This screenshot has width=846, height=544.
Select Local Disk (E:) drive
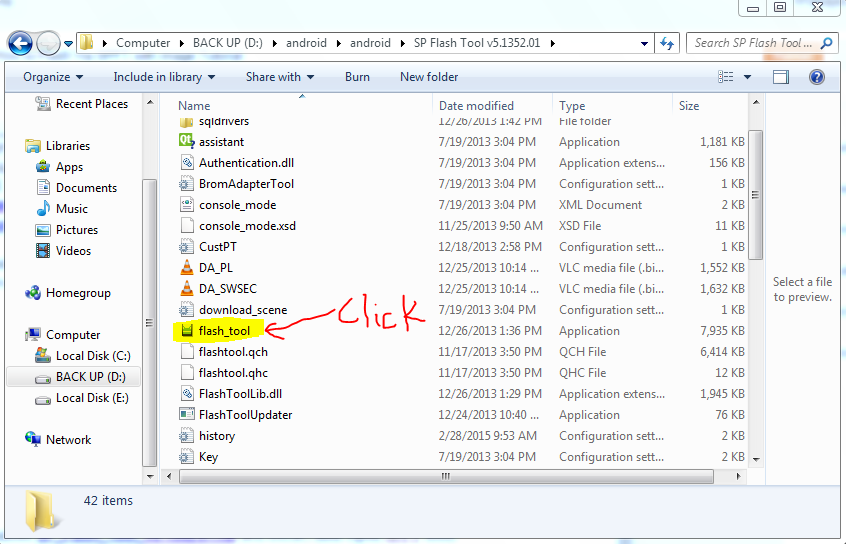pos(82,398)
